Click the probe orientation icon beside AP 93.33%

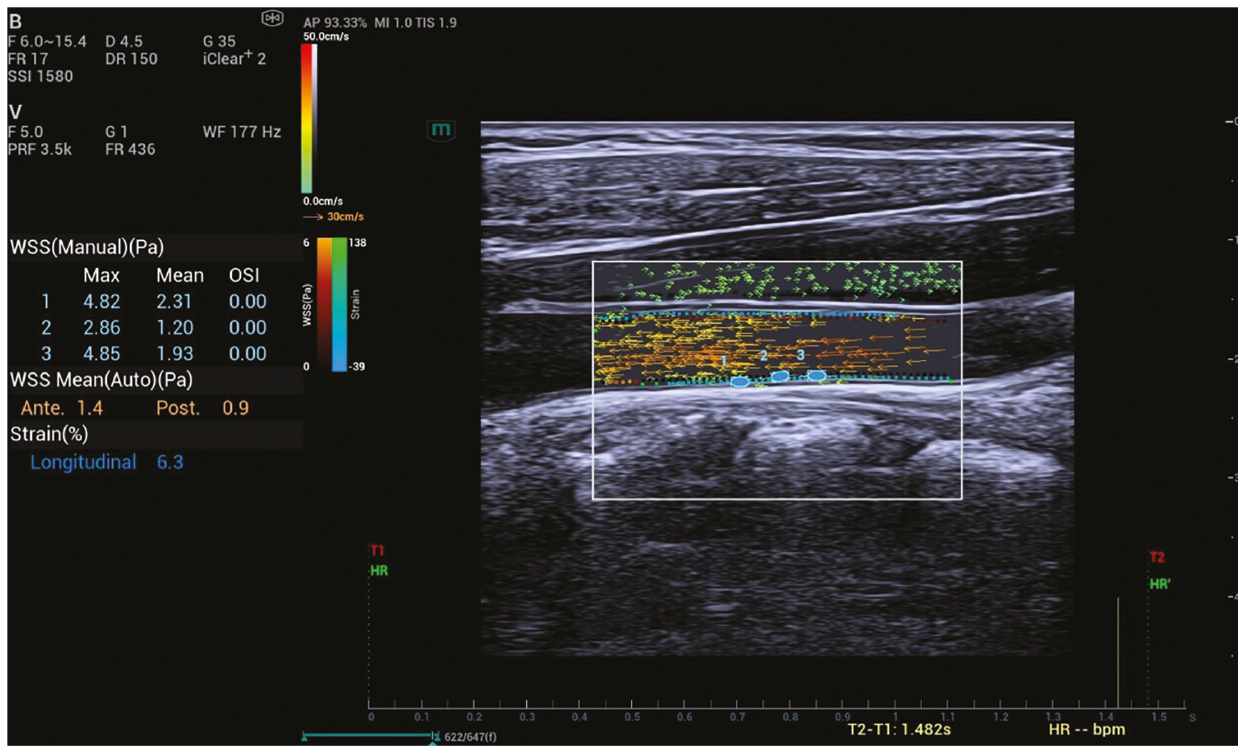270,18
